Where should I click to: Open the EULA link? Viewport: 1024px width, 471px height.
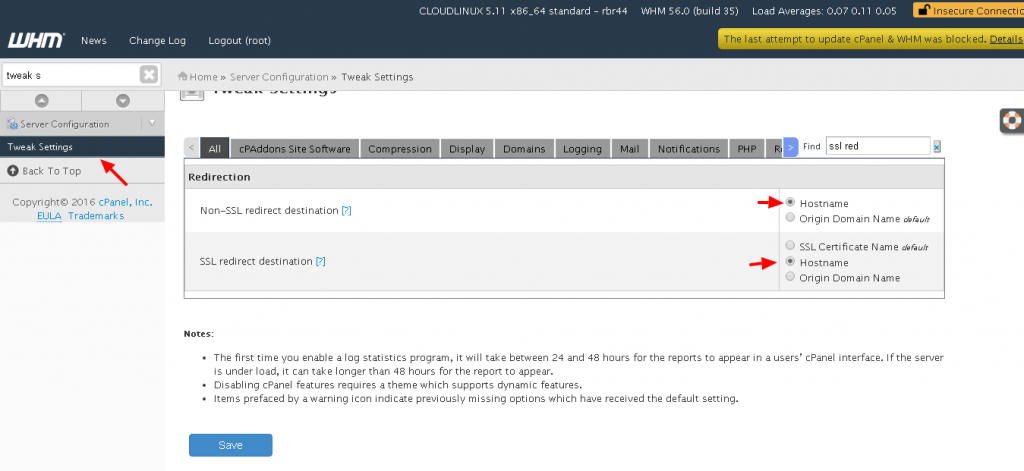click(49, 216)
